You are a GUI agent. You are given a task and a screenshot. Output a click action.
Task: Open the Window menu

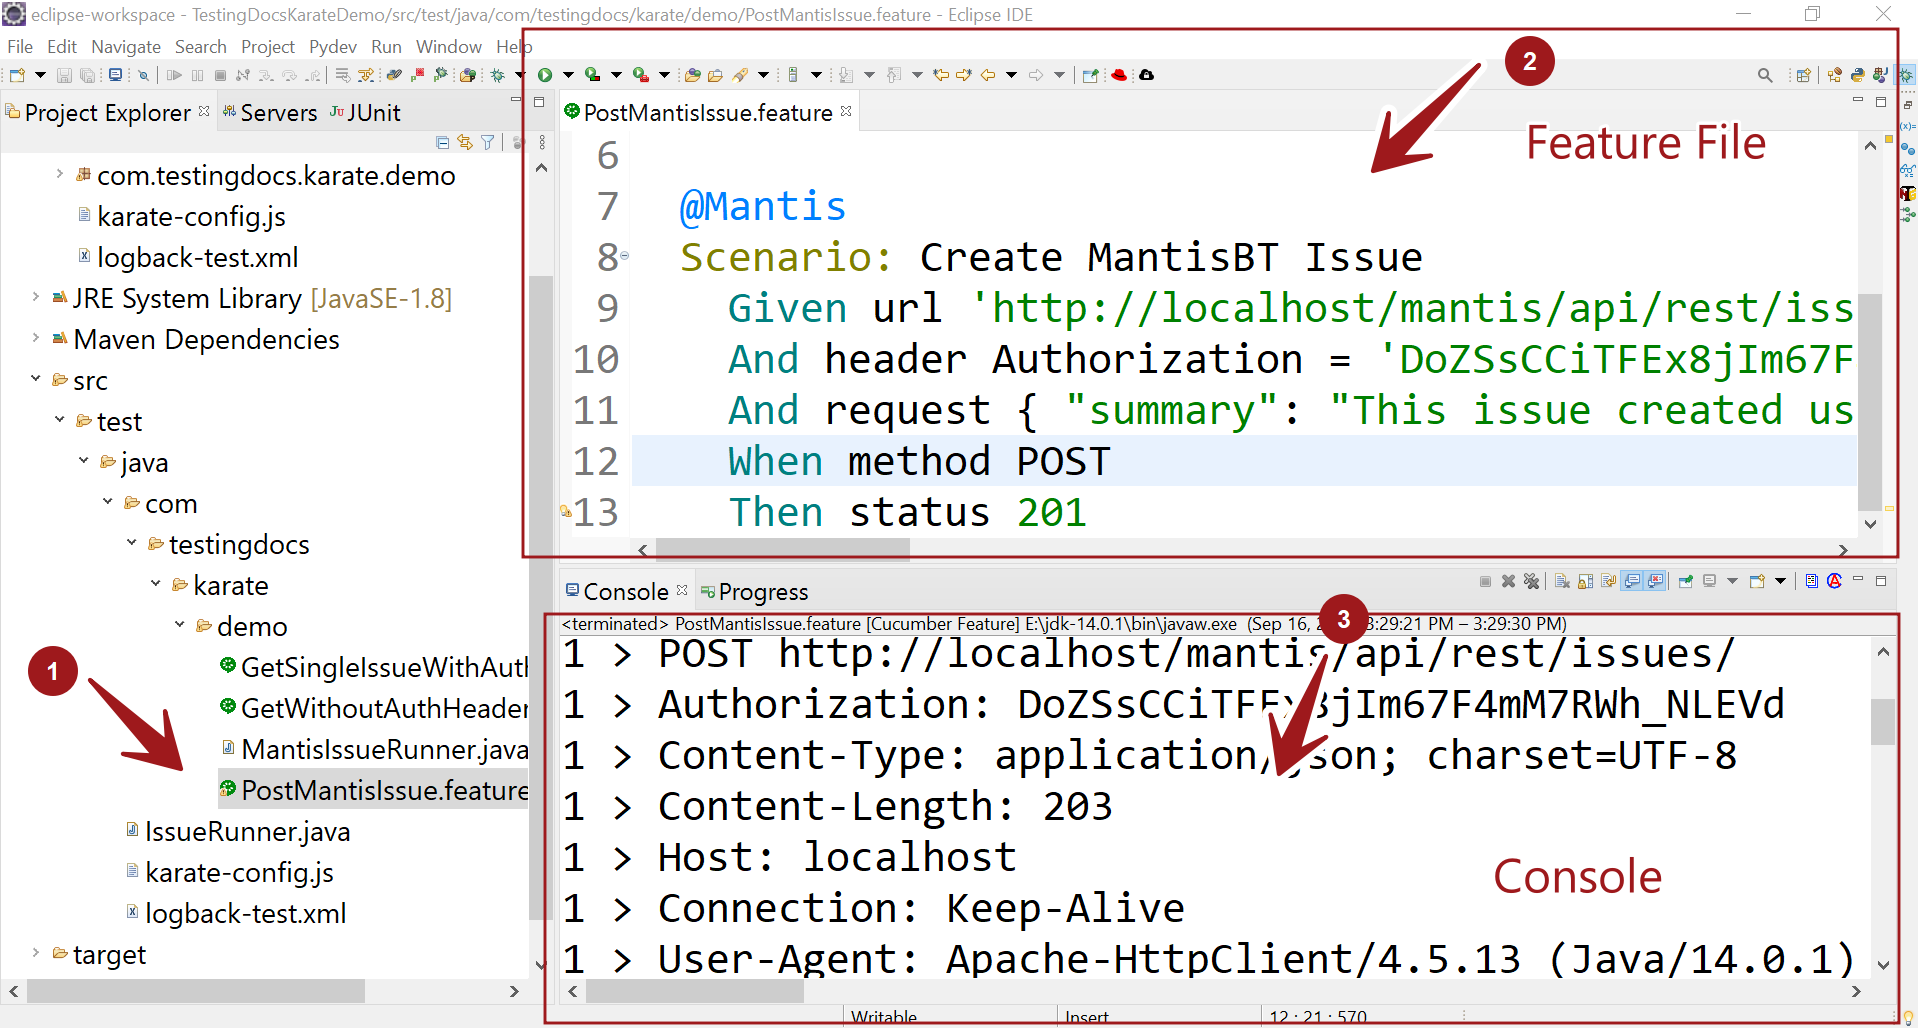point(449,47)
